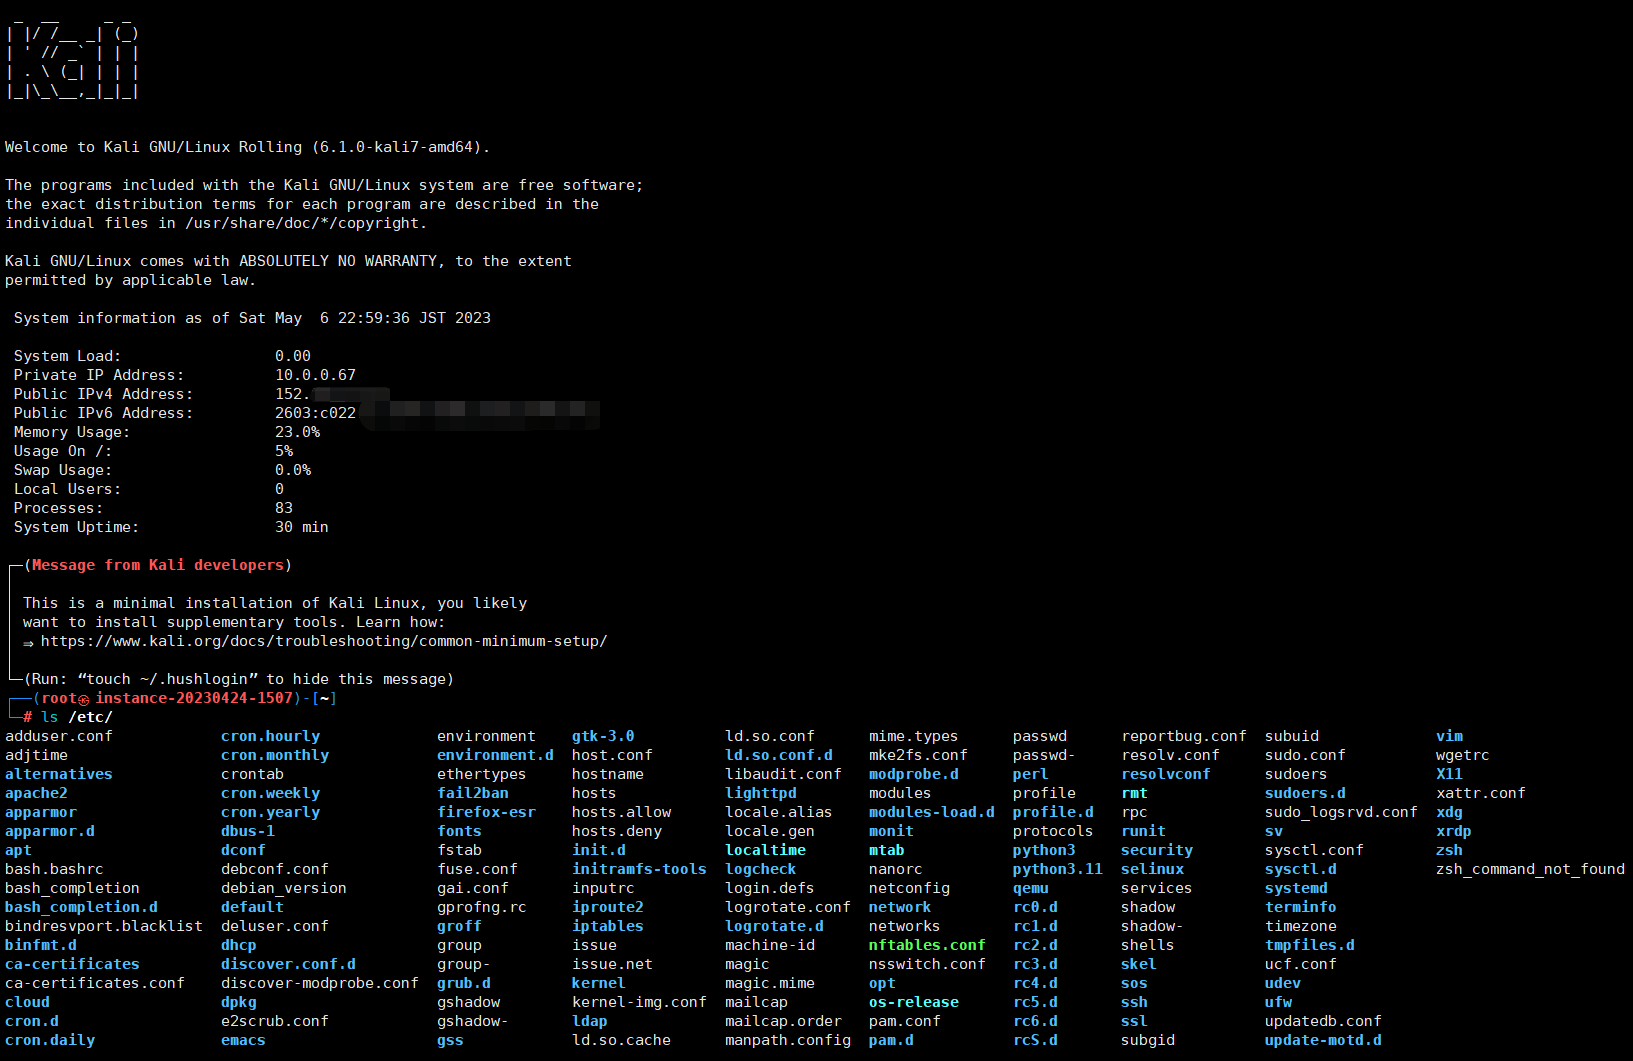Click the 'passwd' file name

[x=1040, y=736]
